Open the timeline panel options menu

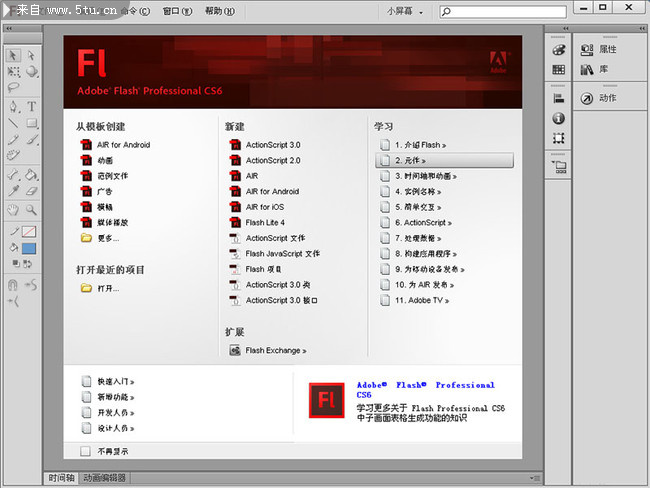535,478
